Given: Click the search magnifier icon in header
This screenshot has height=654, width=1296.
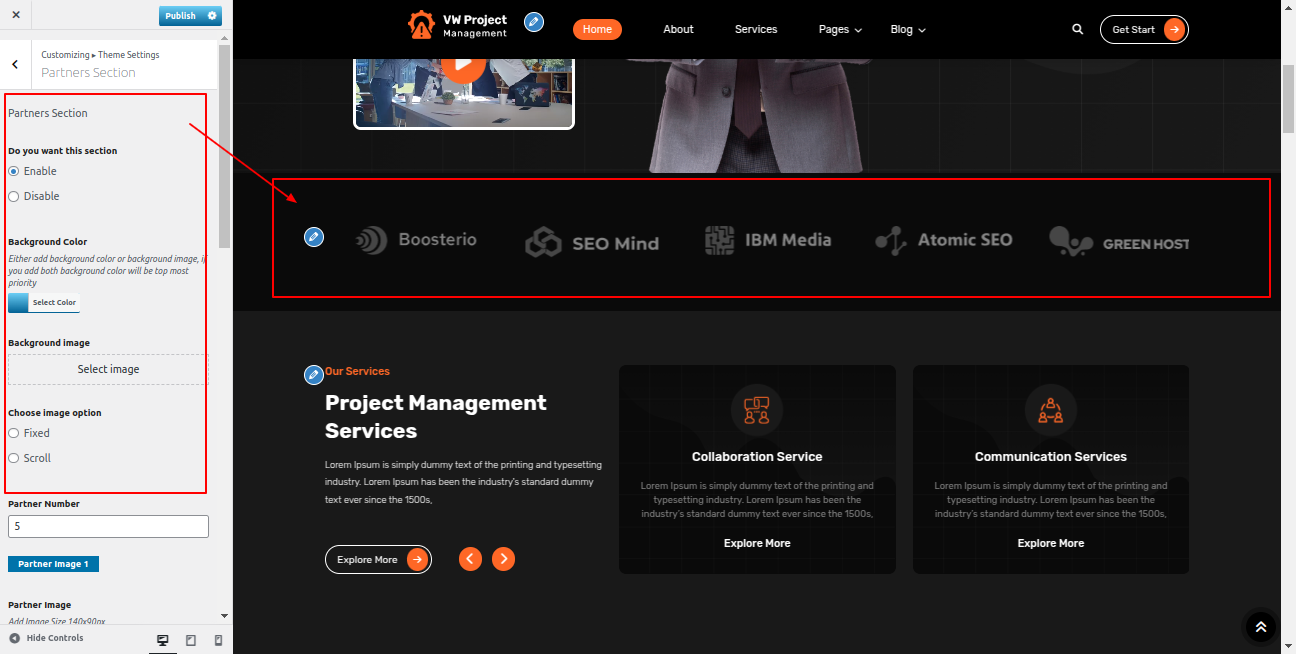Looking at the screenshot, I should pyautogui.click(x=1077, y=30).
